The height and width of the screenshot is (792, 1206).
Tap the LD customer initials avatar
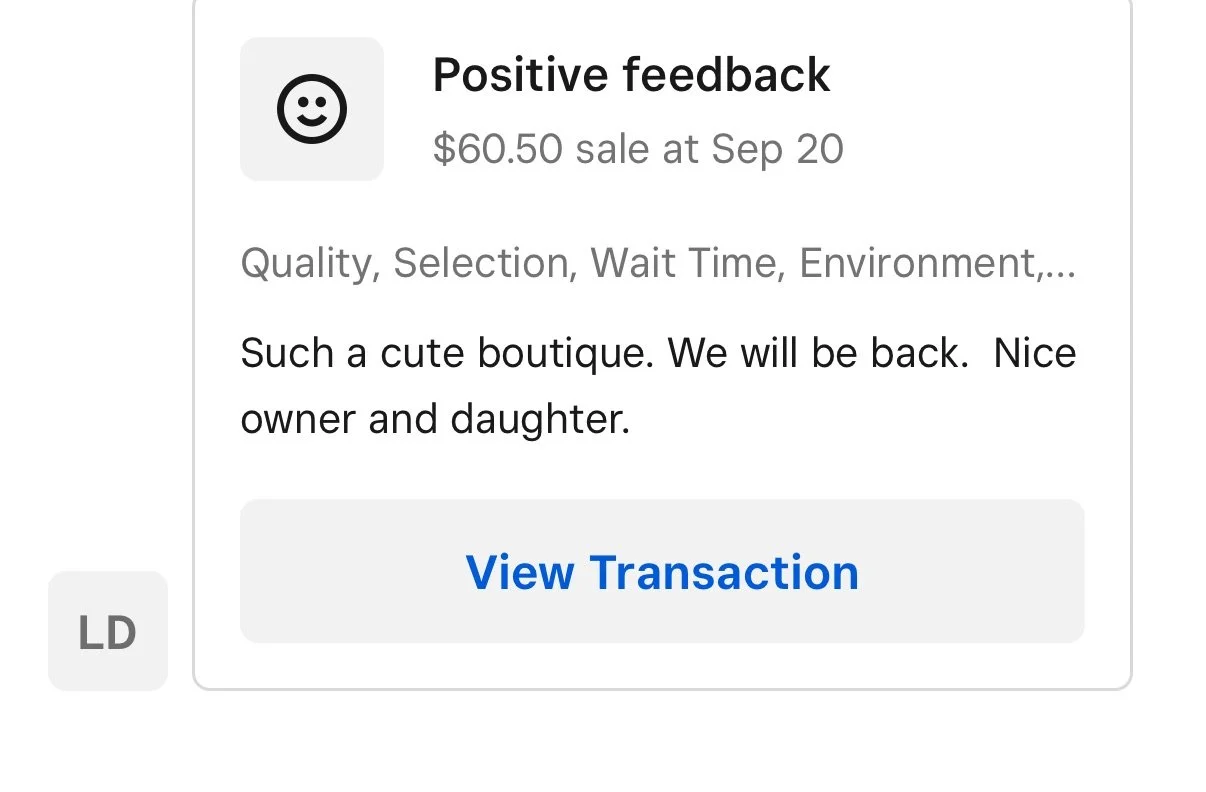pyautogui.click(x=107, y=631)
